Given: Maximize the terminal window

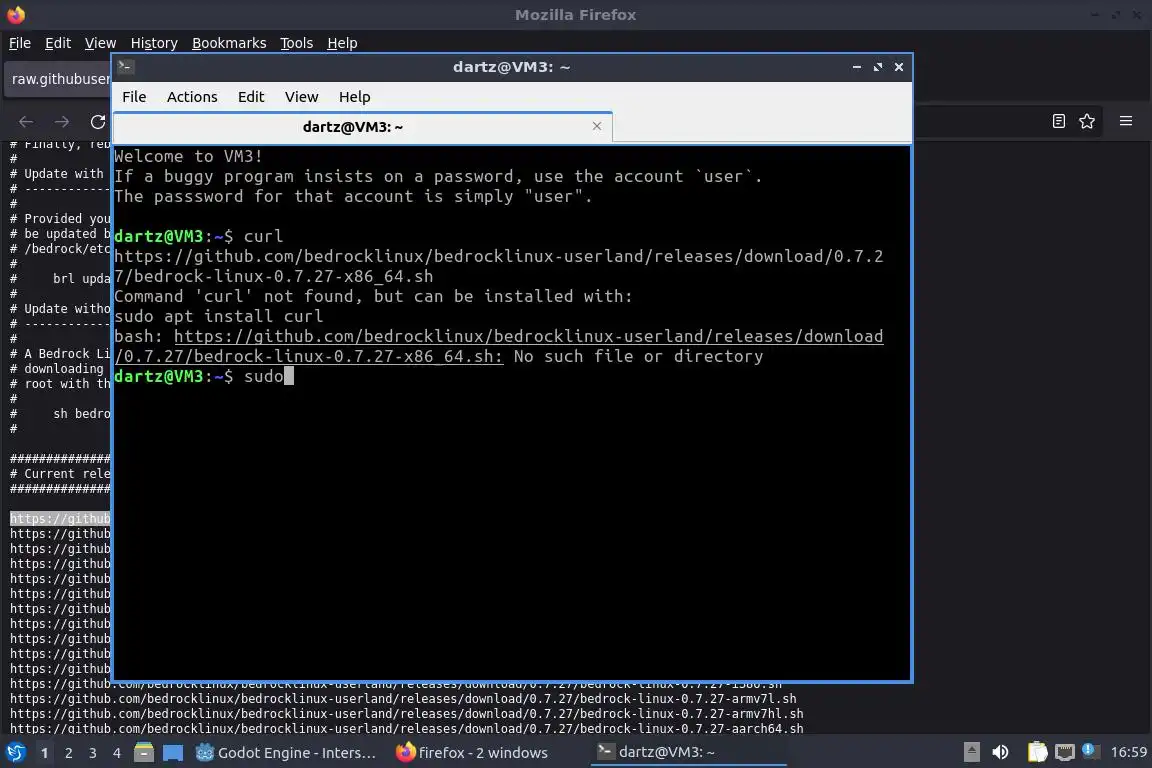Looking at the screenshot, I should tap(878, 67).
